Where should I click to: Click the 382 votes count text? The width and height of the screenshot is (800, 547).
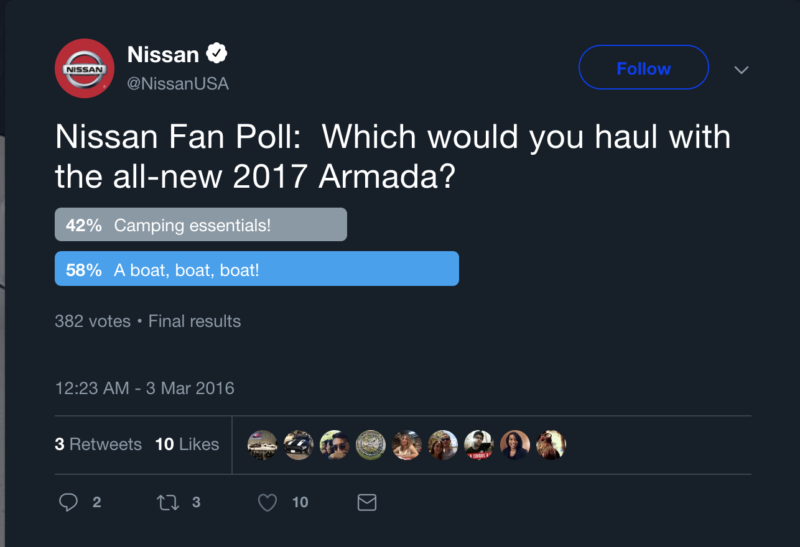92,321
